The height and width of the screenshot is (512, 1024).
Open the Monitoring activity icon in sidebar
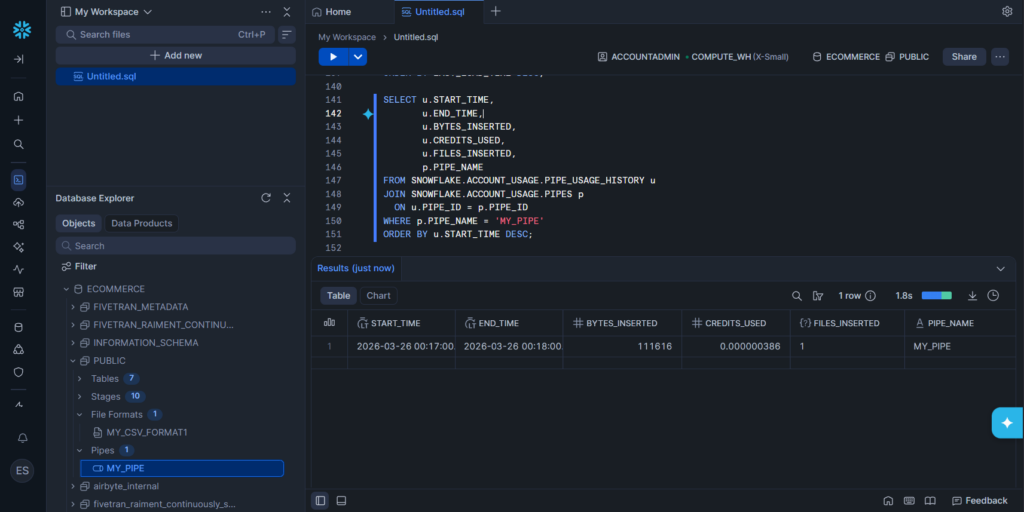(x=18, y=270)
